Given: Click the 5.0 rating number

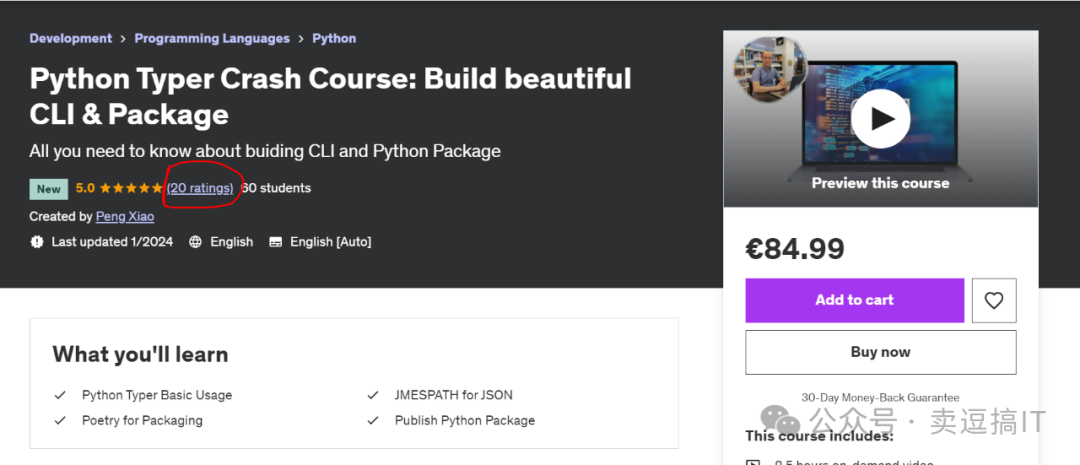Looking at the screenshot, I should (85, 187).
